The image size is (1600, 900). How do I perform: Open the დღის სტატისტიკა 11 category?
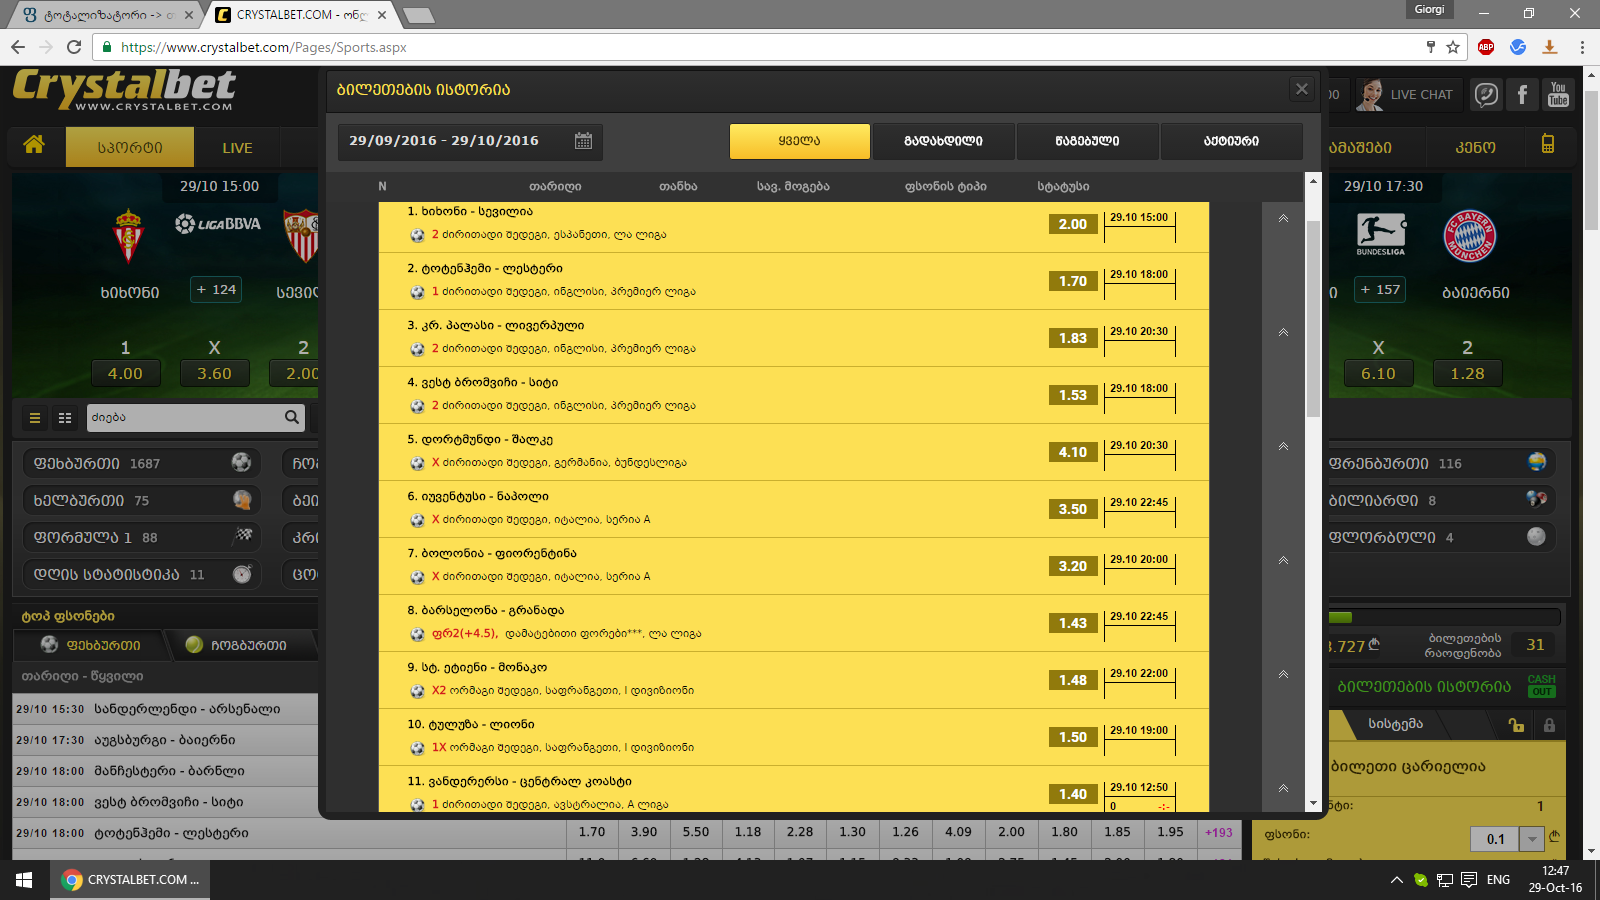[142, 574]
